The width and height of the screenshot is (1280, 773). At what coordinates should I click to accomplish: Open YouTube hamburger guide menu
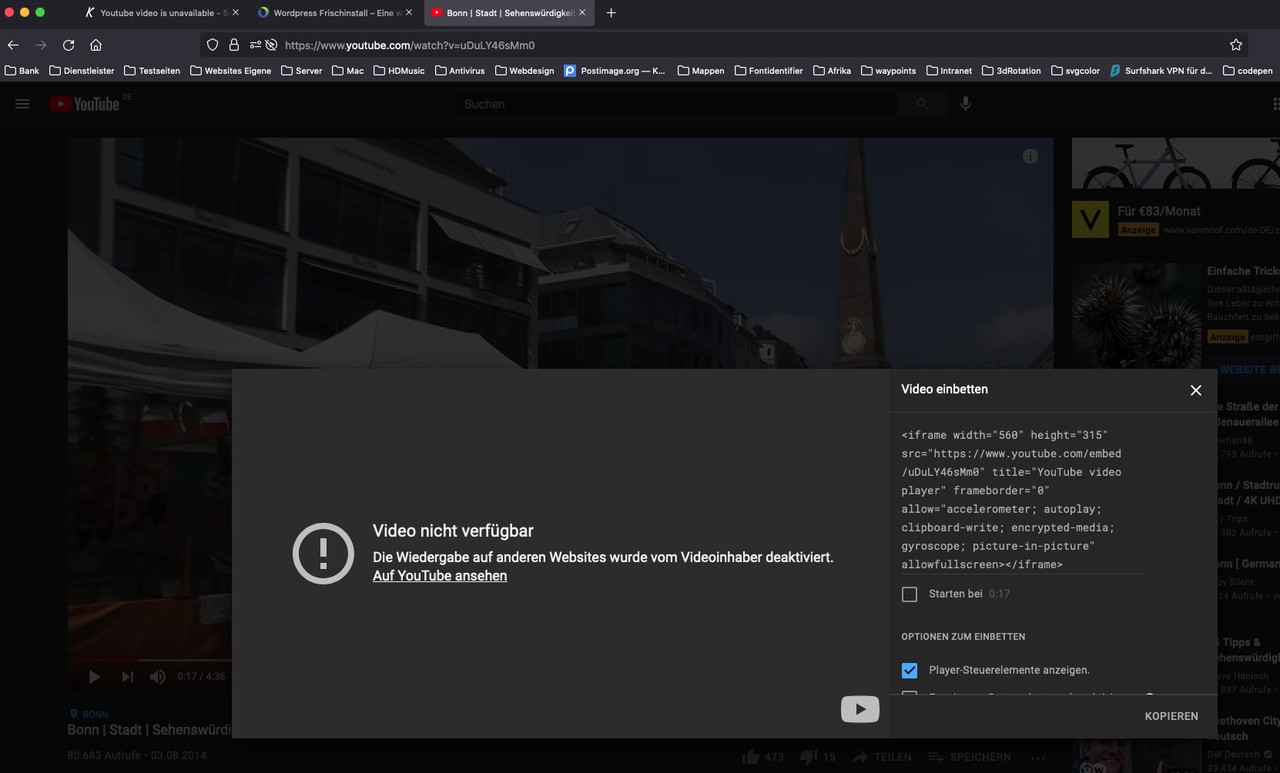(x=22, y=104)
